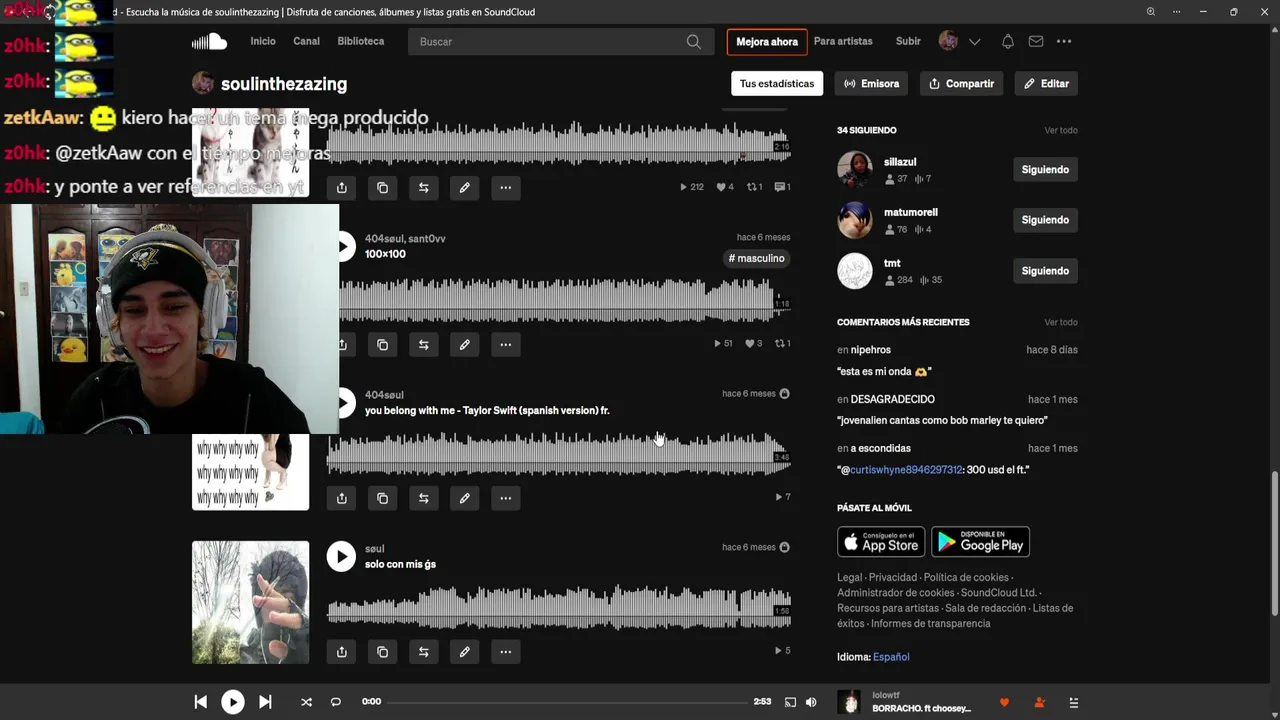1280x720 pixels.
Task: Copy link of 100×100 track
Action: pos(382,344)
